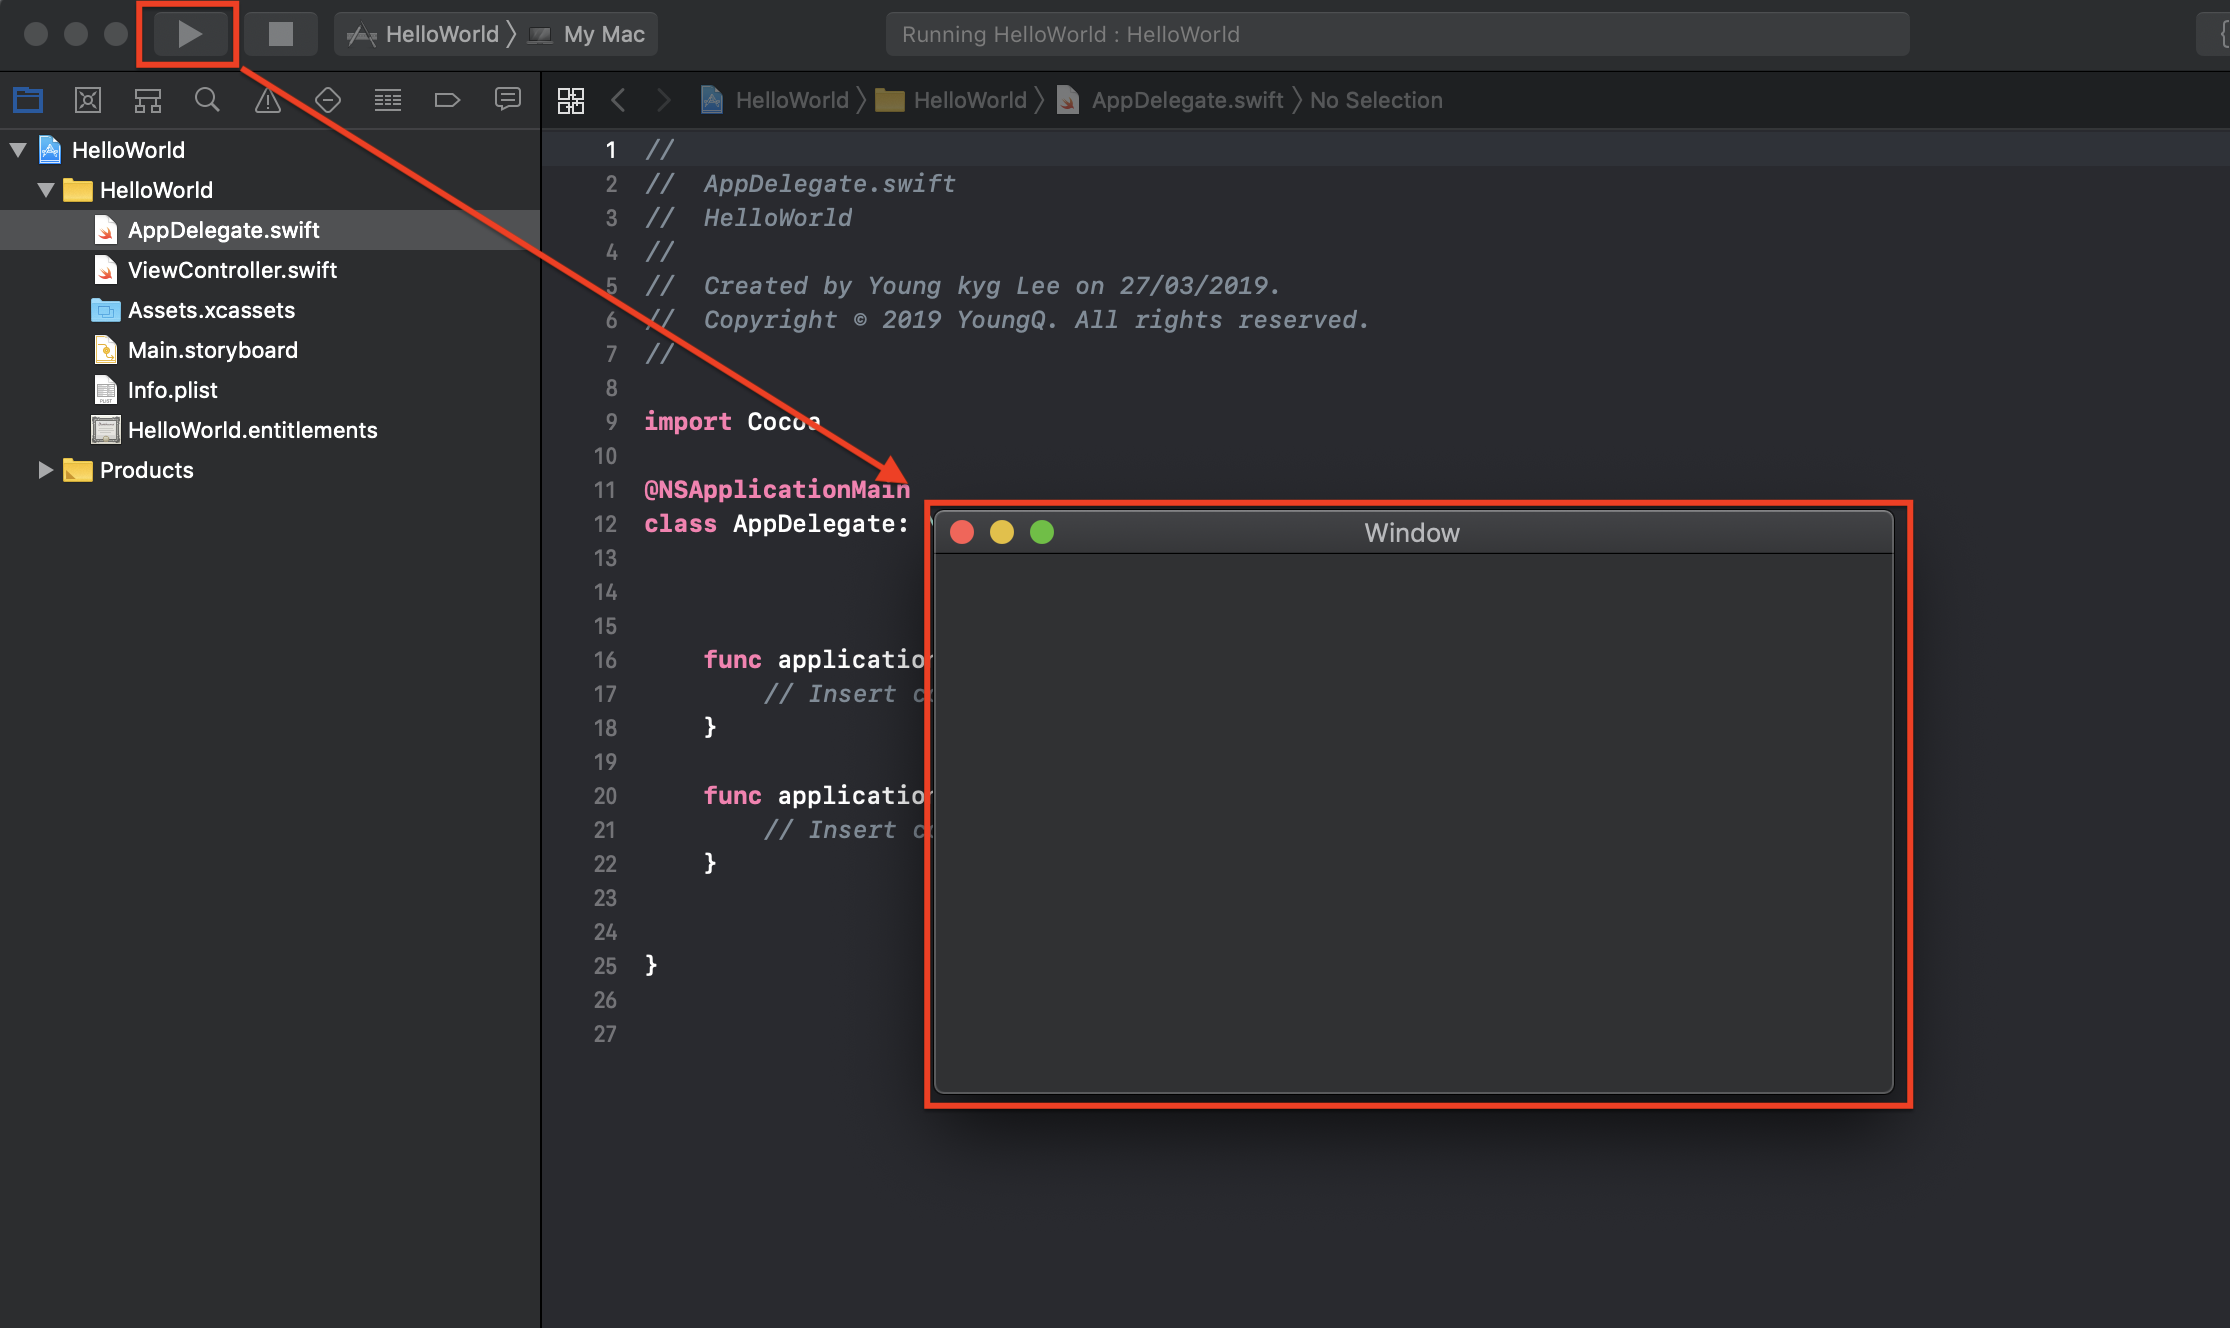The image size is (2230, 1328).
Task: Expand the Products folder
Action: click(x=46, y=470)
